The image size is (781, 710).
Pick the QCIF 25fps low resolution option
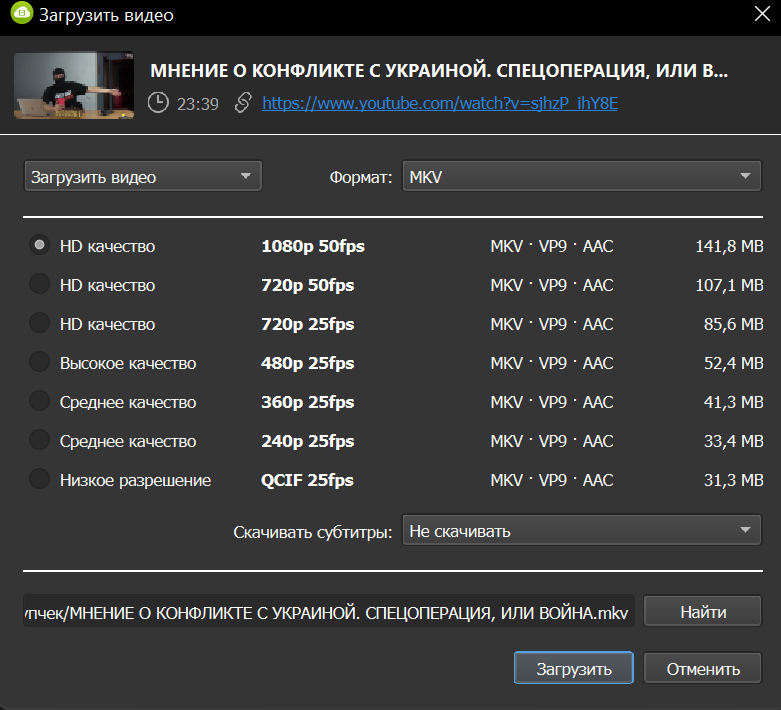click(39, 480)
